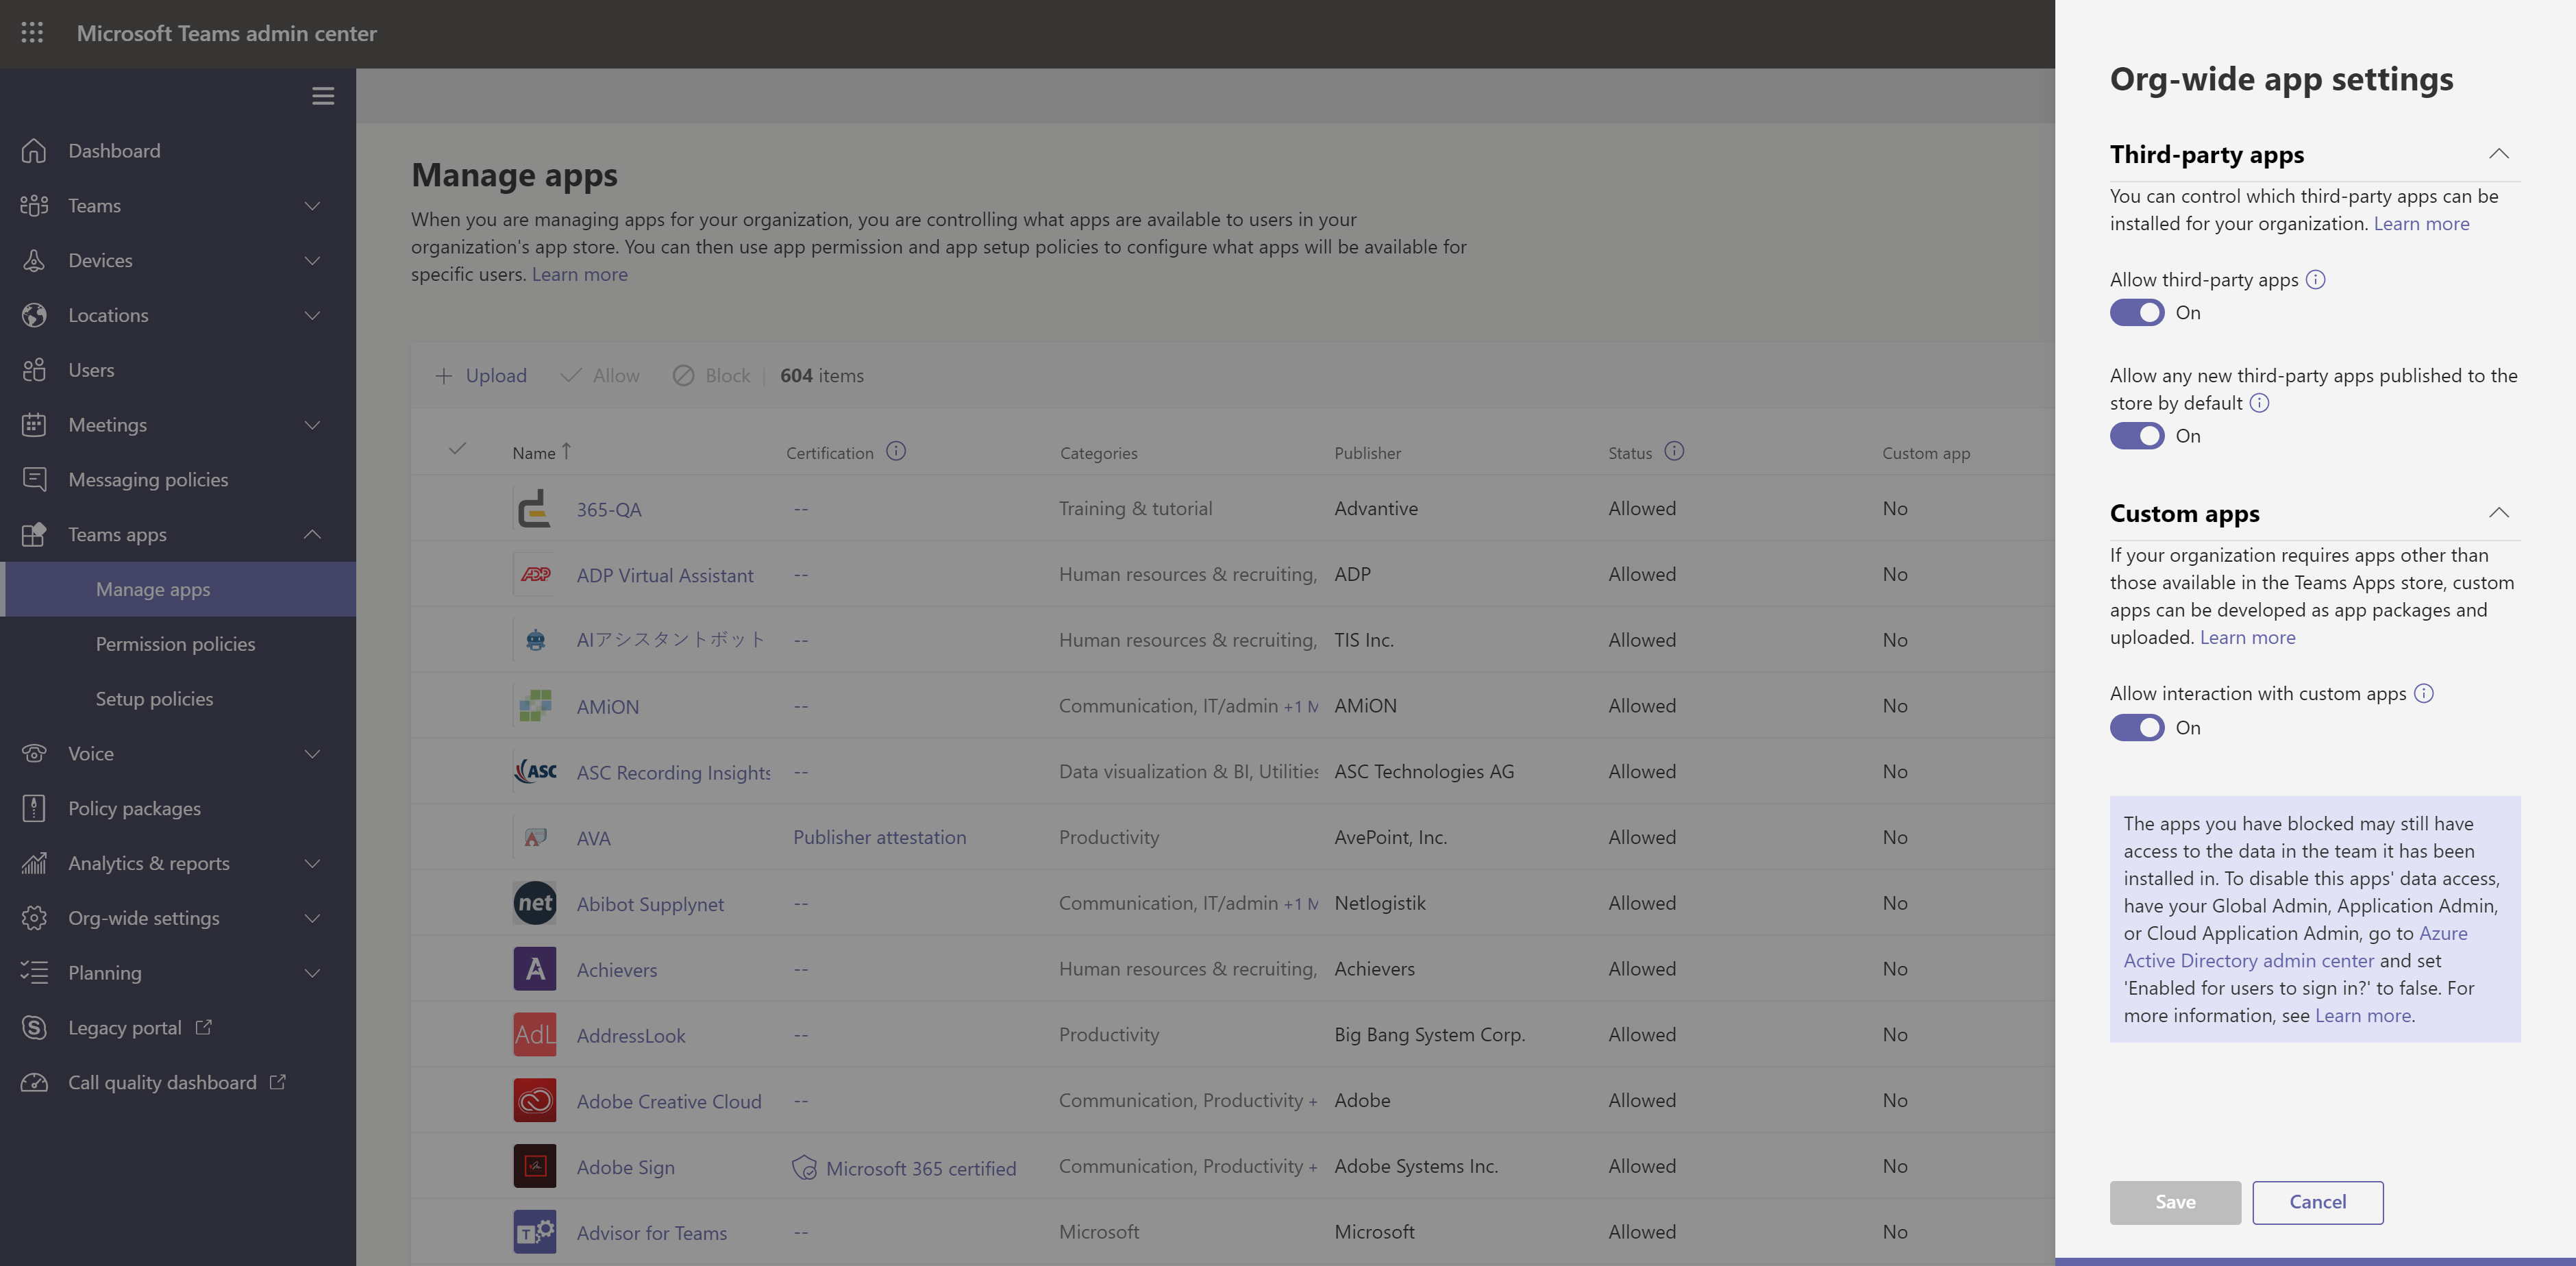Viewport: 2576px width, 1266px height.
Task: Go to Setup policies page
Action: 154,699
